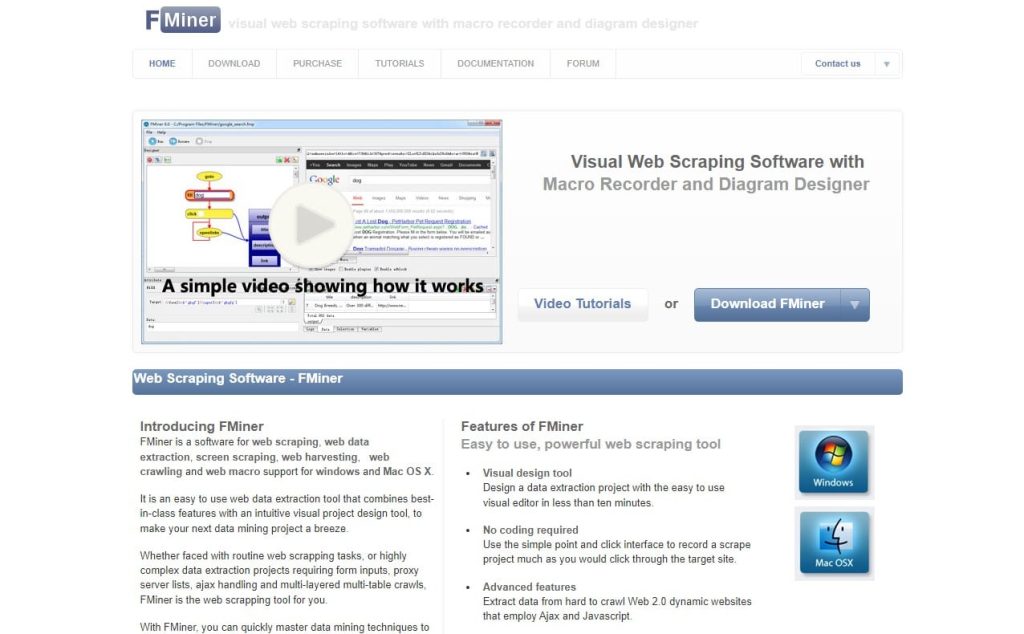Play the FMiner demo video
Viewport: 1024px width, 634px height.
[311, 225]
